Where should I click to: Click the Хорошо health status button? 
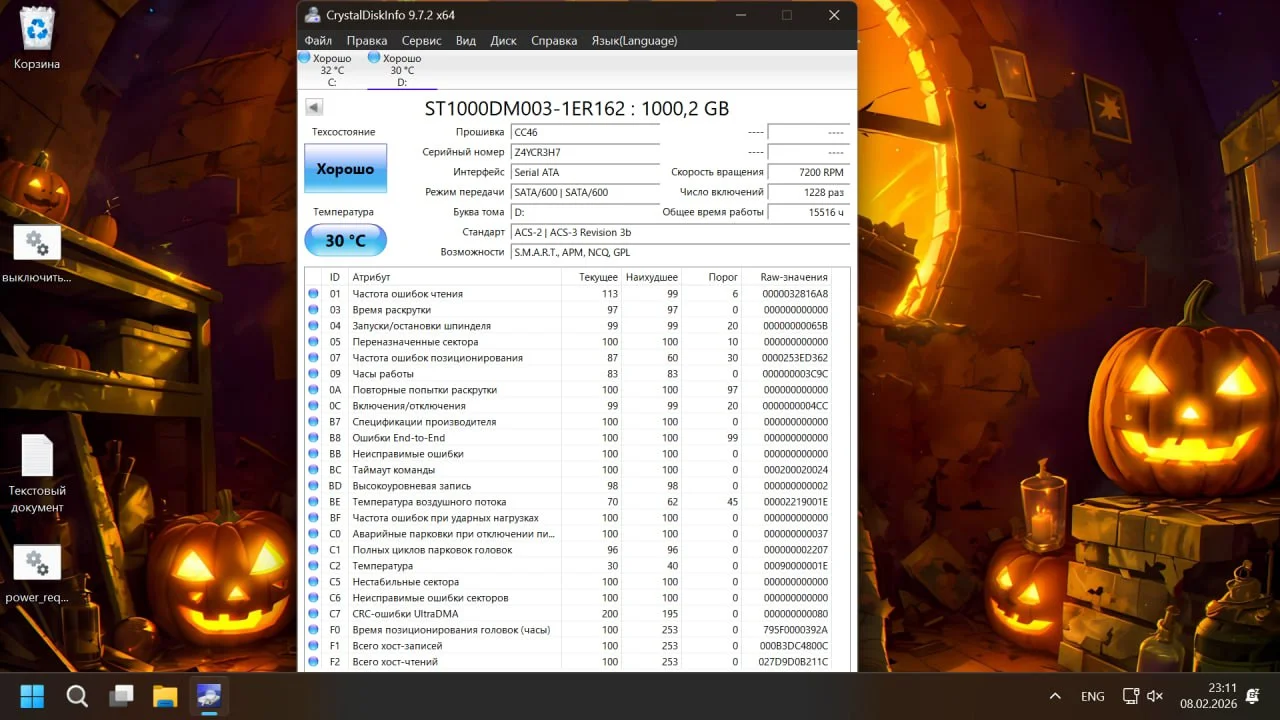pyautogui.click(x=345, y=169)
